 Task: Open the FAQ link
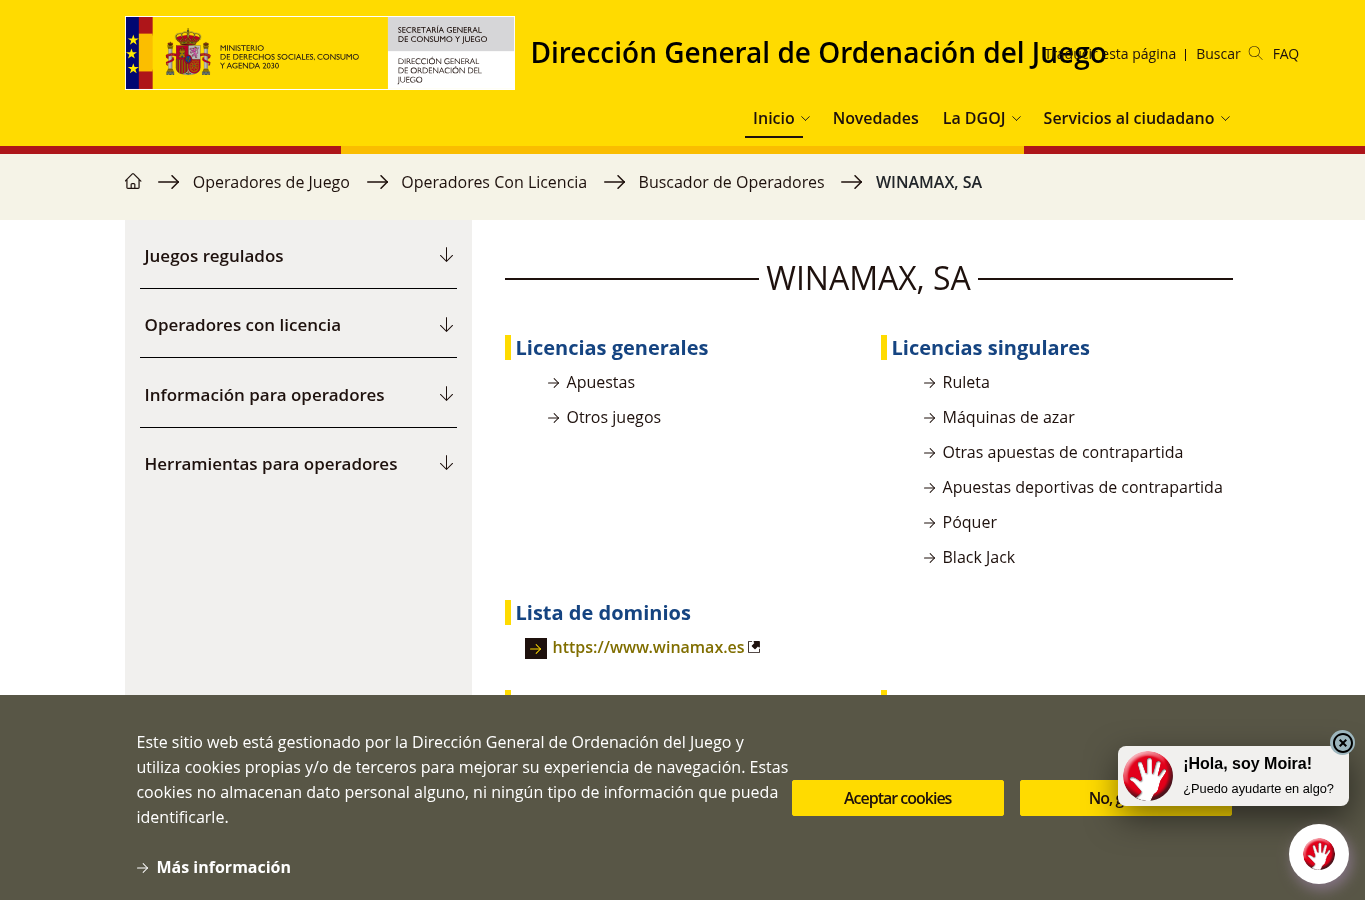pos(1285,54)
